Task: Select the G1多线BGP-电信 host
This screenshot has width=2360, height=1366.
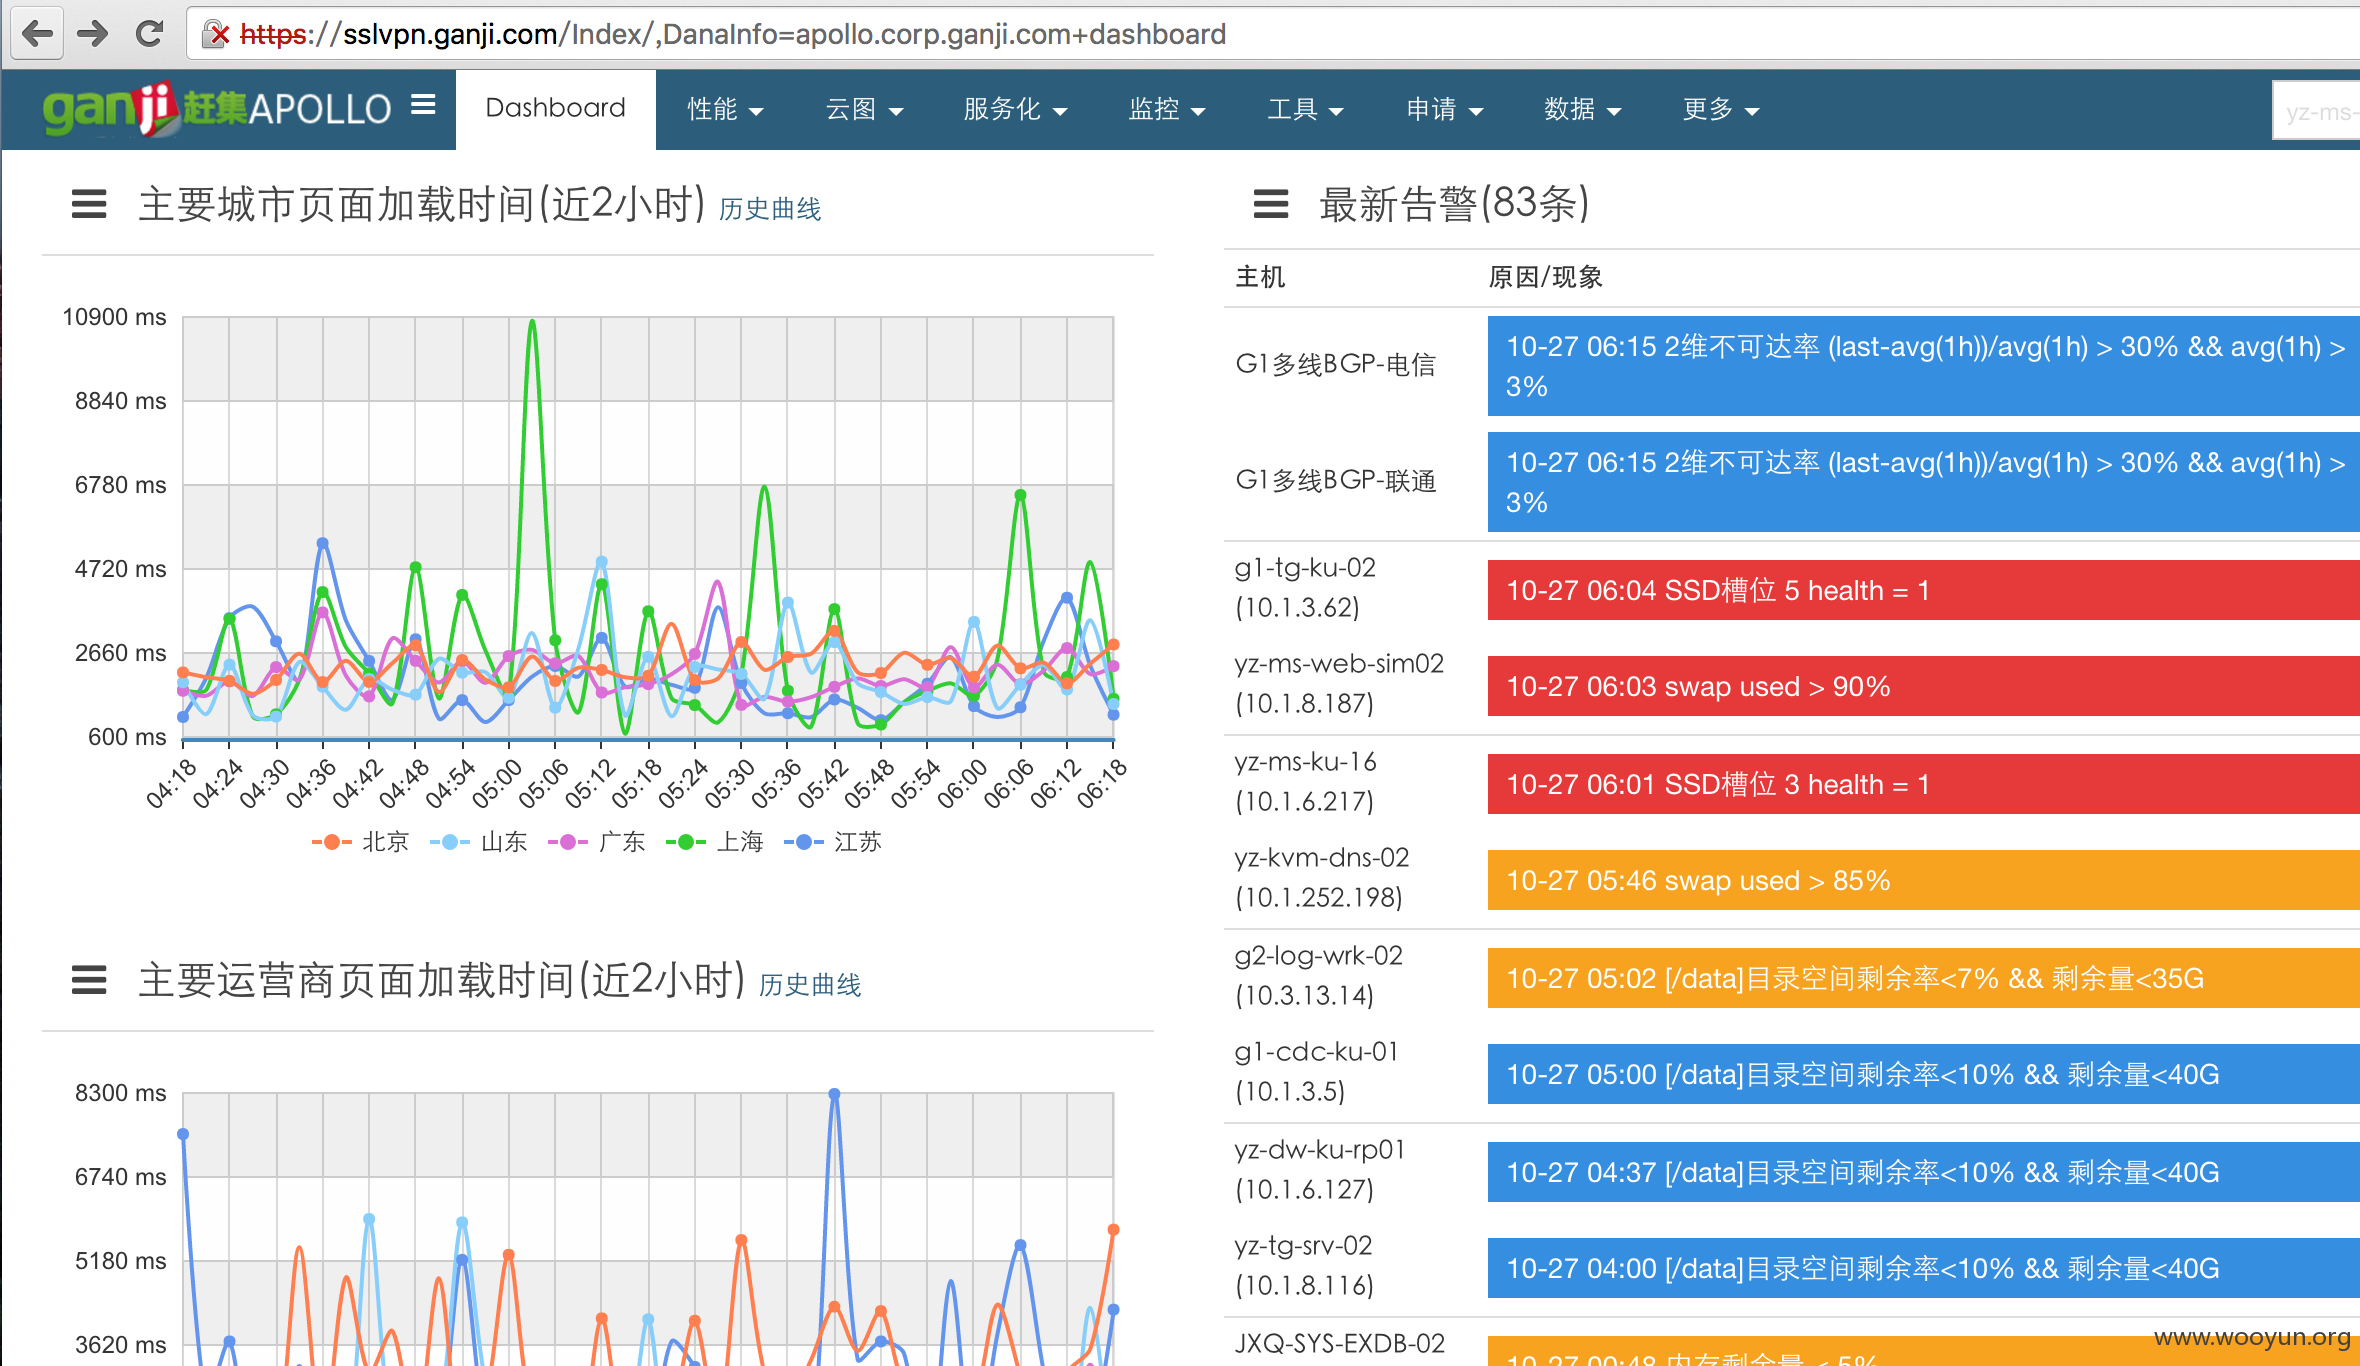Action: tap(1336, 364)
